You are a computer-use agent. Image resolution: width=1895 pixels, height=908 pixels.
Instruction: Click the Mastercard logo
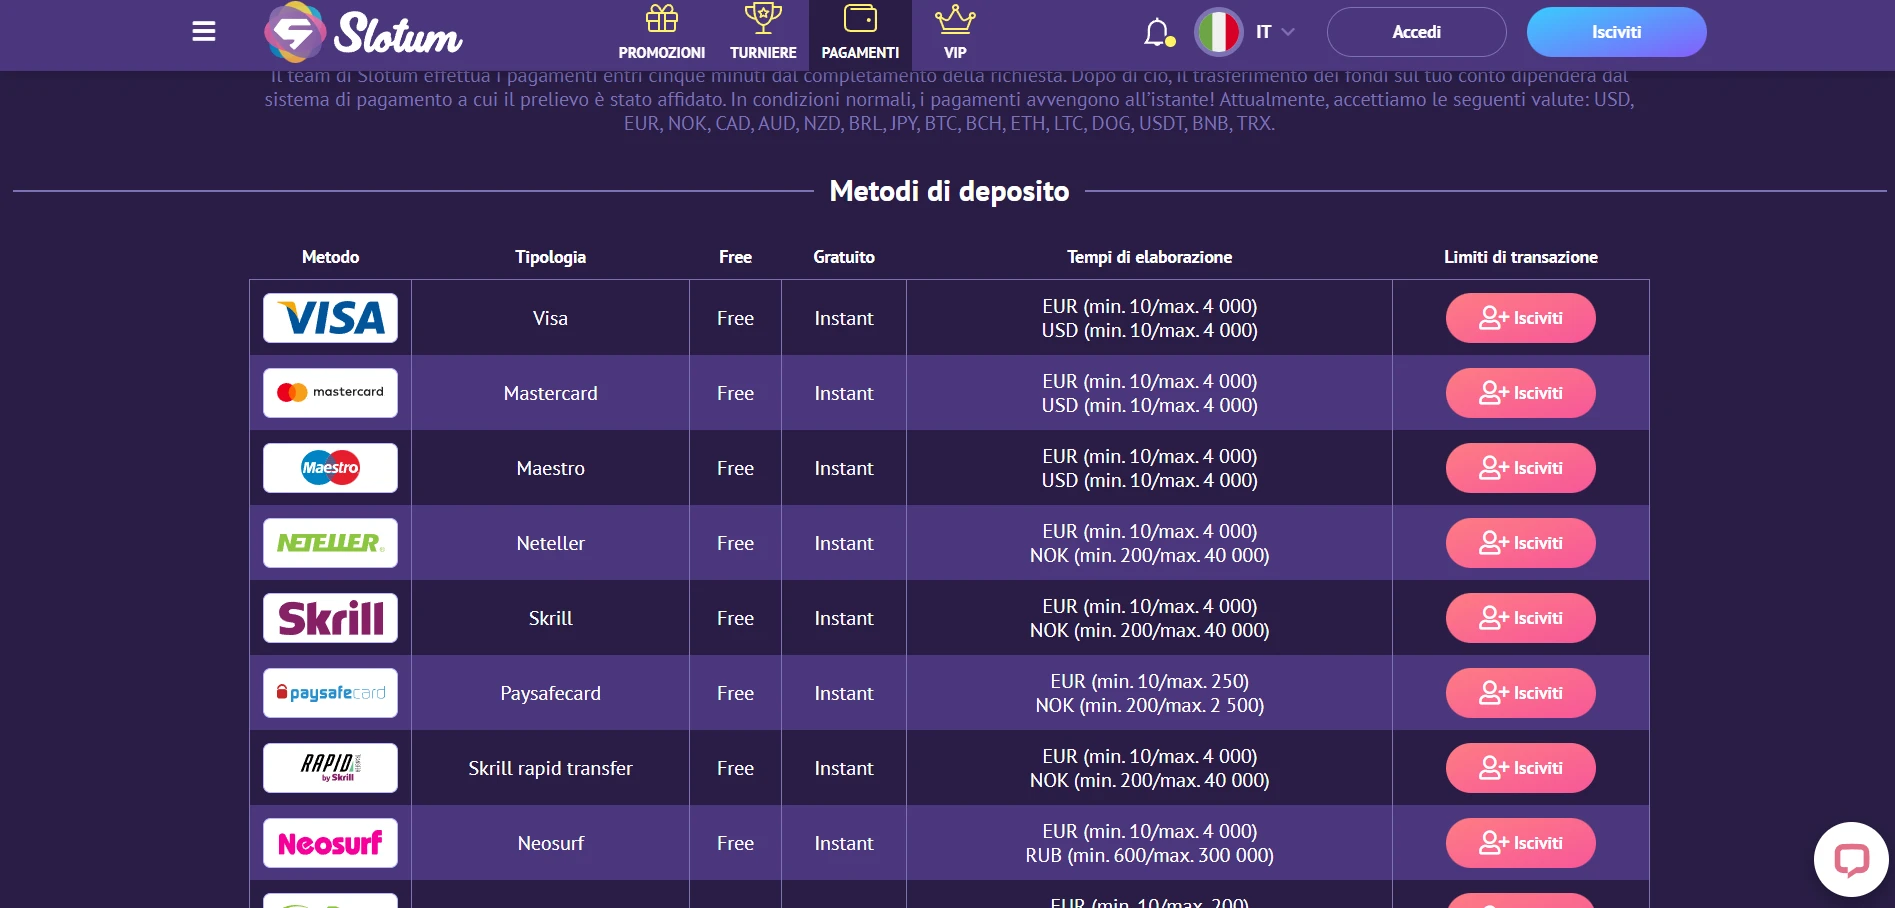pyautogui.click(x=330, y=393)
